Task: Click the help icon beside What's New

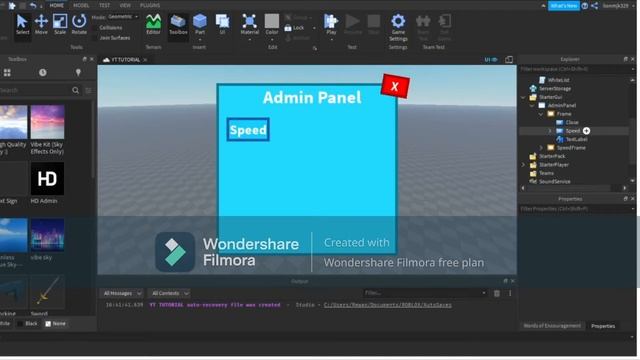Action: [x=585, y=6]
